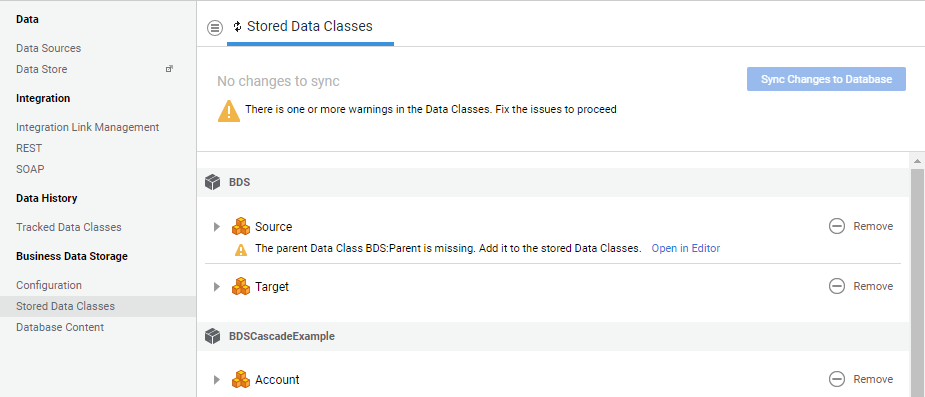Click minus circle icon to remove Target
The height and width of the screenshot is (397, 925).
(837, 286)
